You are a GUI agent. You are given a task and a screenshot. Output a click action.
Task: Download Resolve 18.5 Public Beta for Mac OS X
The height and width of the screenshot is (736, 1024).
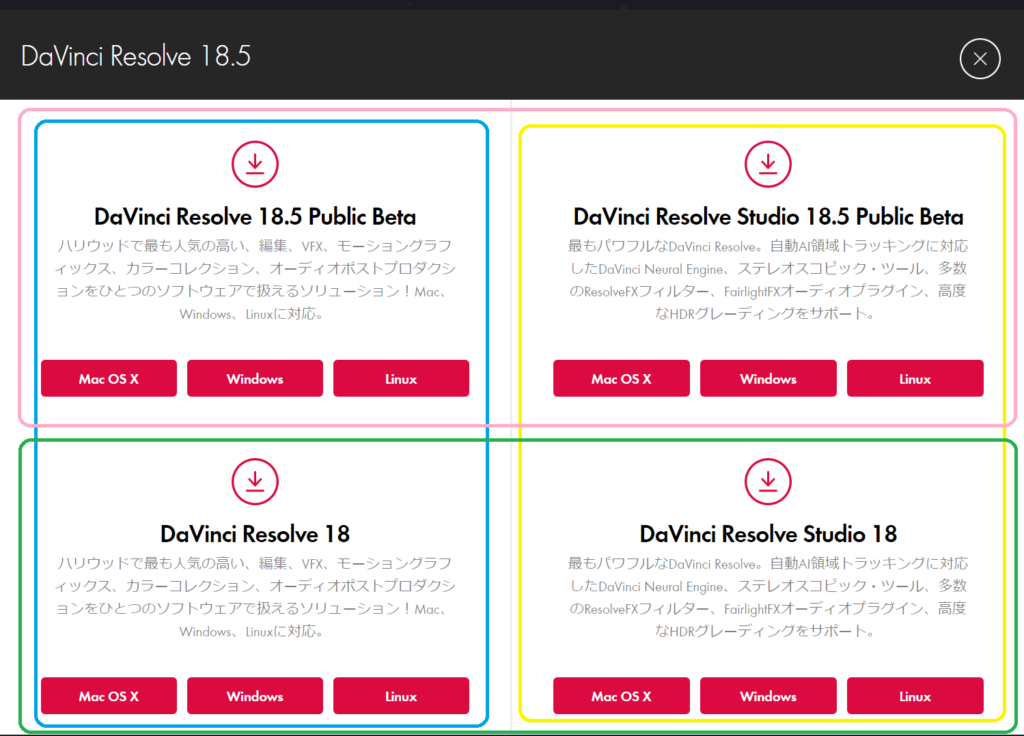[109, 378]
